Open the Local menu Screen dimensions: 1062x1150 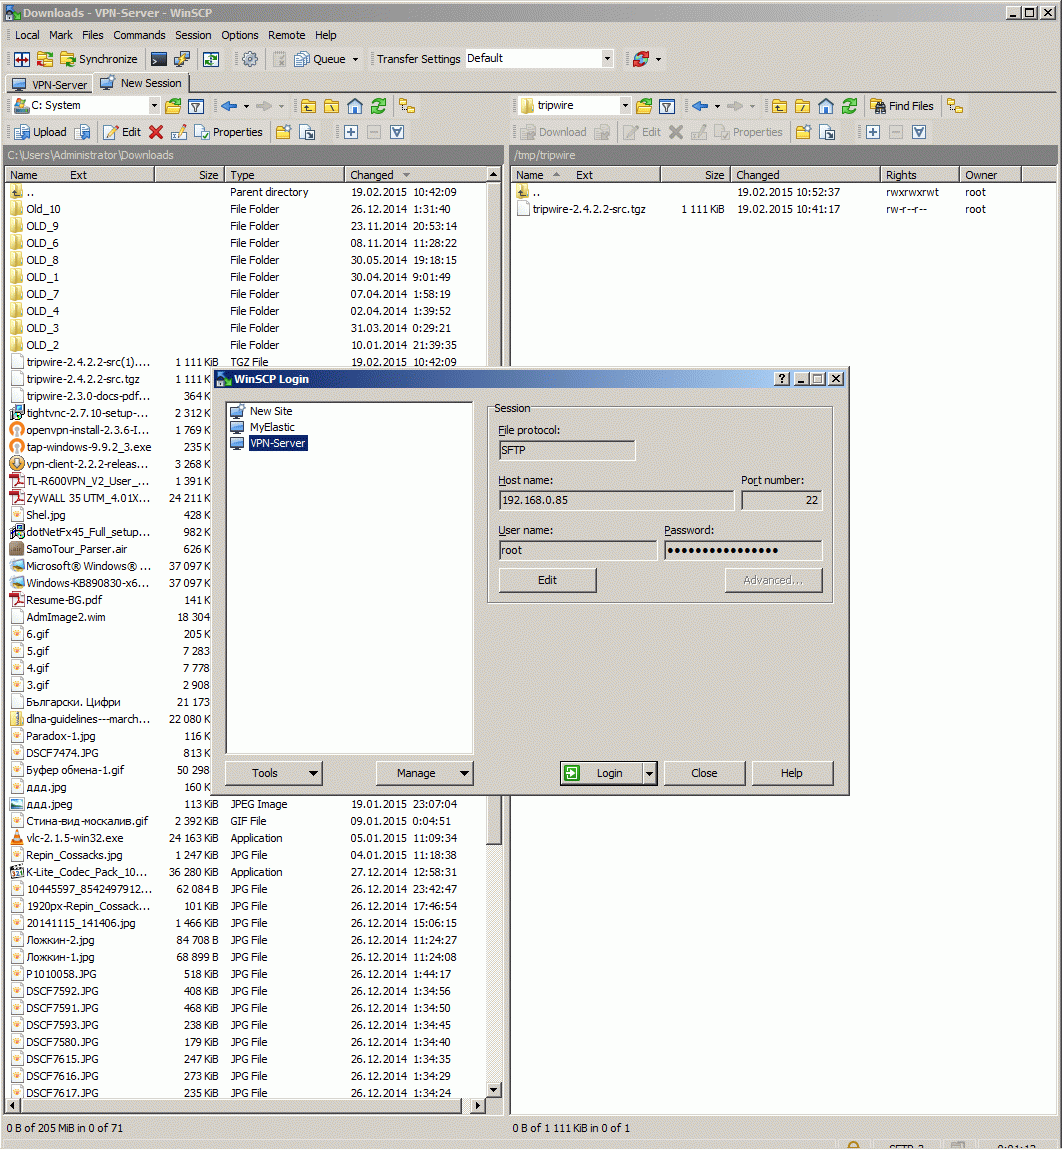pos(27,35)
